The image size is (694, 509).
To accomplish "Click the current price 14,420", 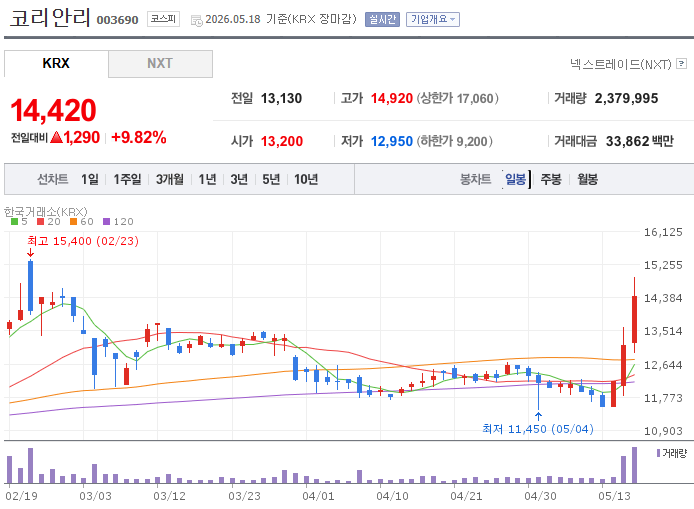I will click(53, 110).
